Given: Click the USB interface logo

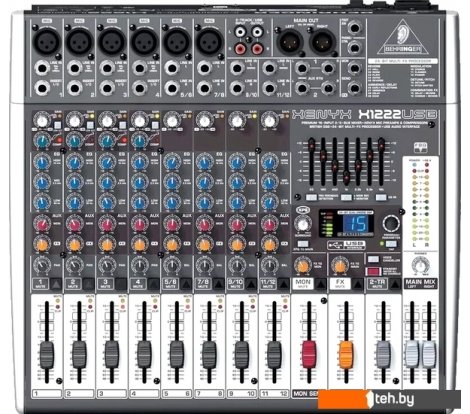Looking at the screenshot, I should [x=347, y=245].
